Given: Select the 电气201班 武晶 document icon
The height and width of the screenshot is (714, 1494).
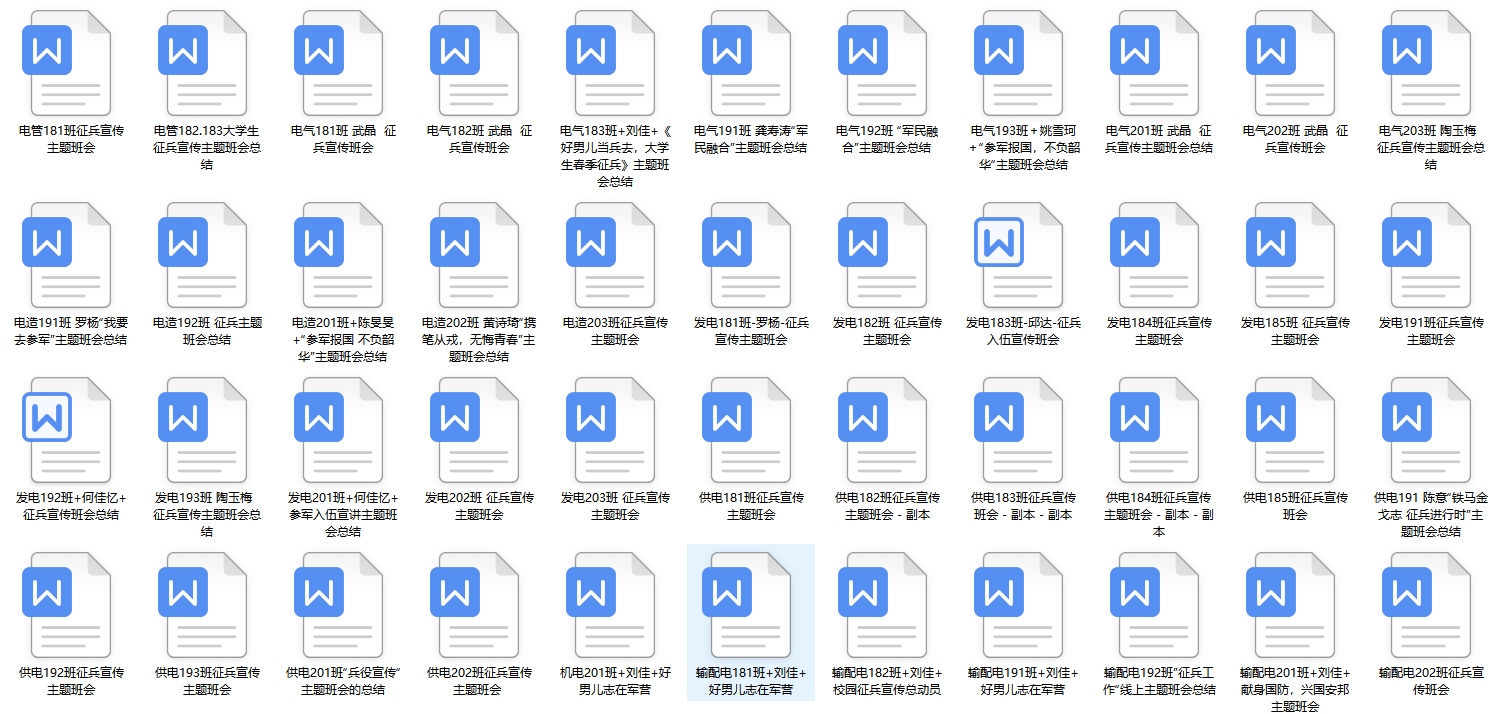Looking at the screenshot, I should point(1154,63).
